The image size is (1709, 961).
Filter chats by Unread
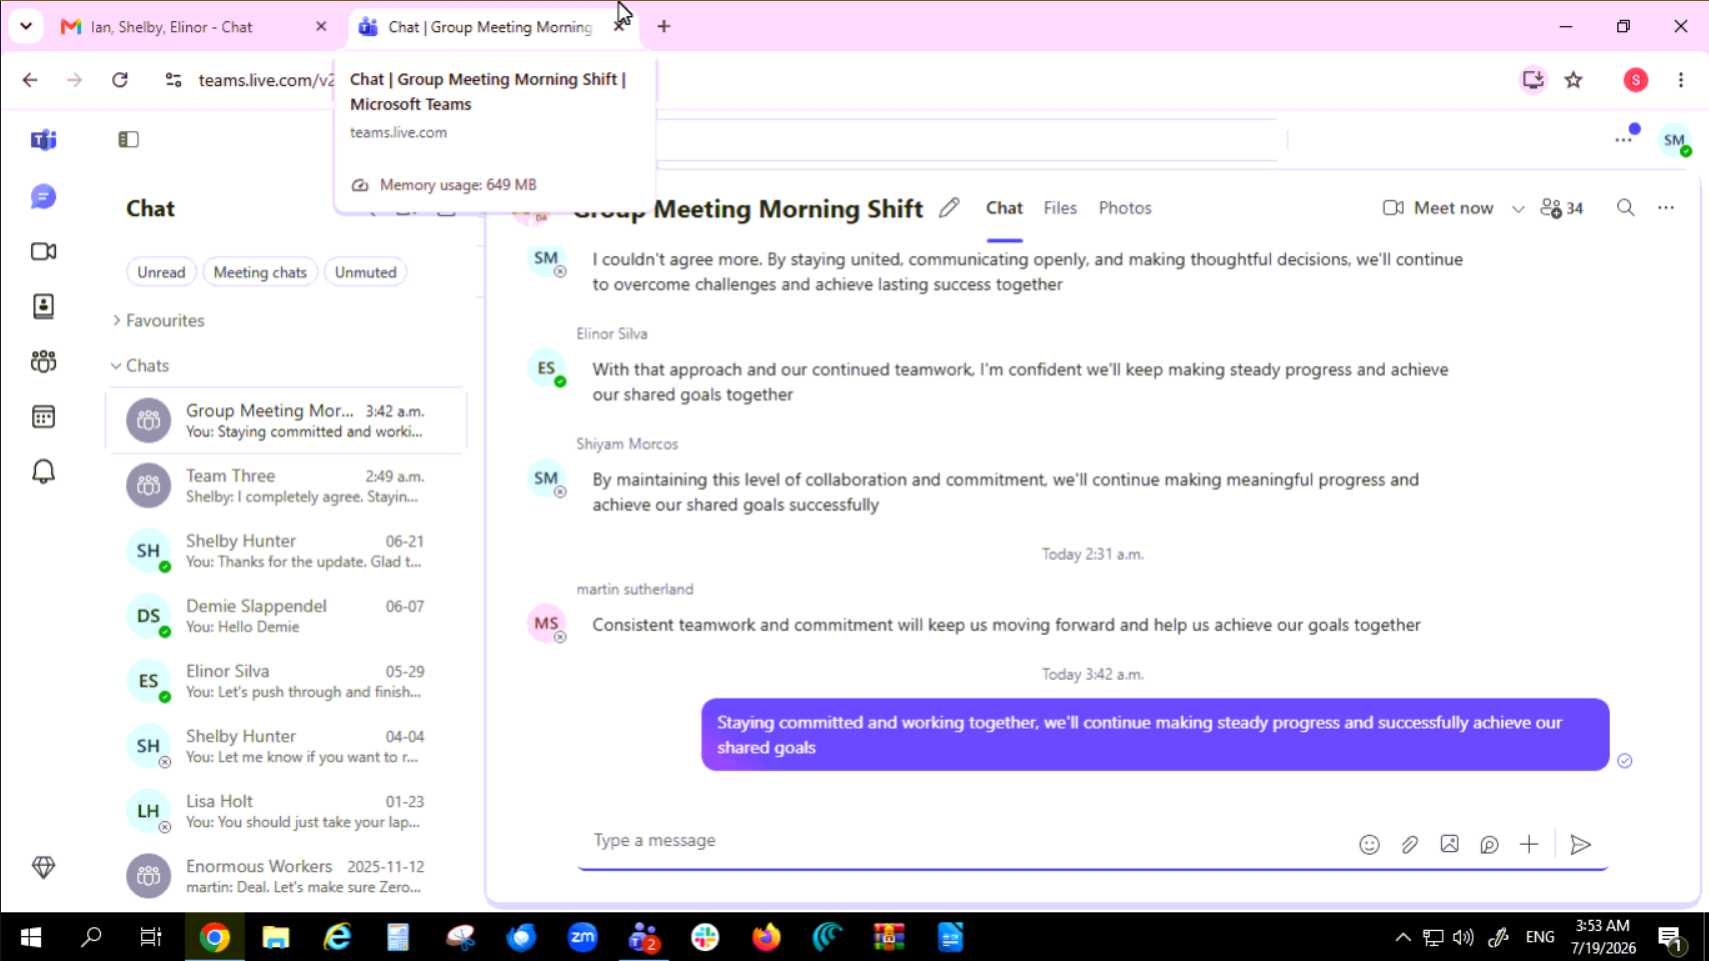161,272
